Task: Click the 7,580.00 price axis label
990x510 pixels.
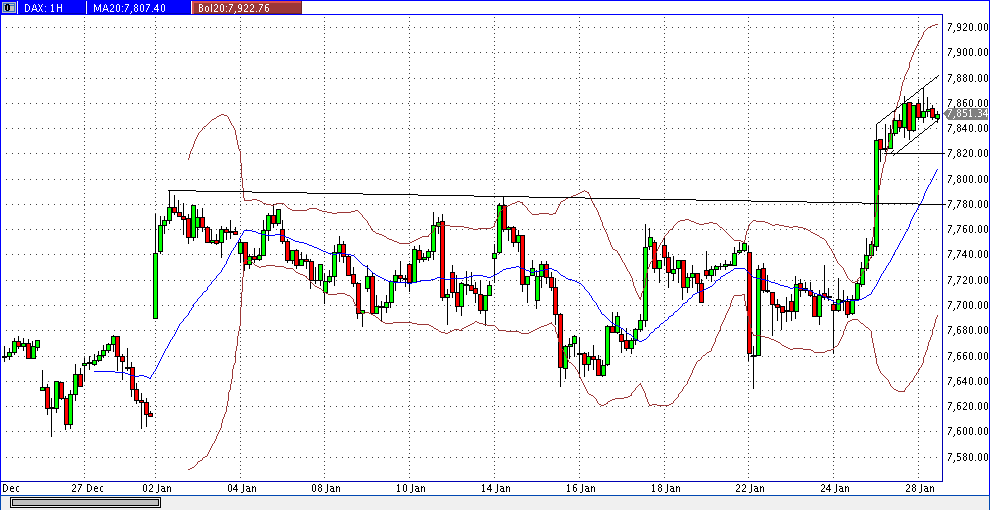Action: [x=967, y=457]
